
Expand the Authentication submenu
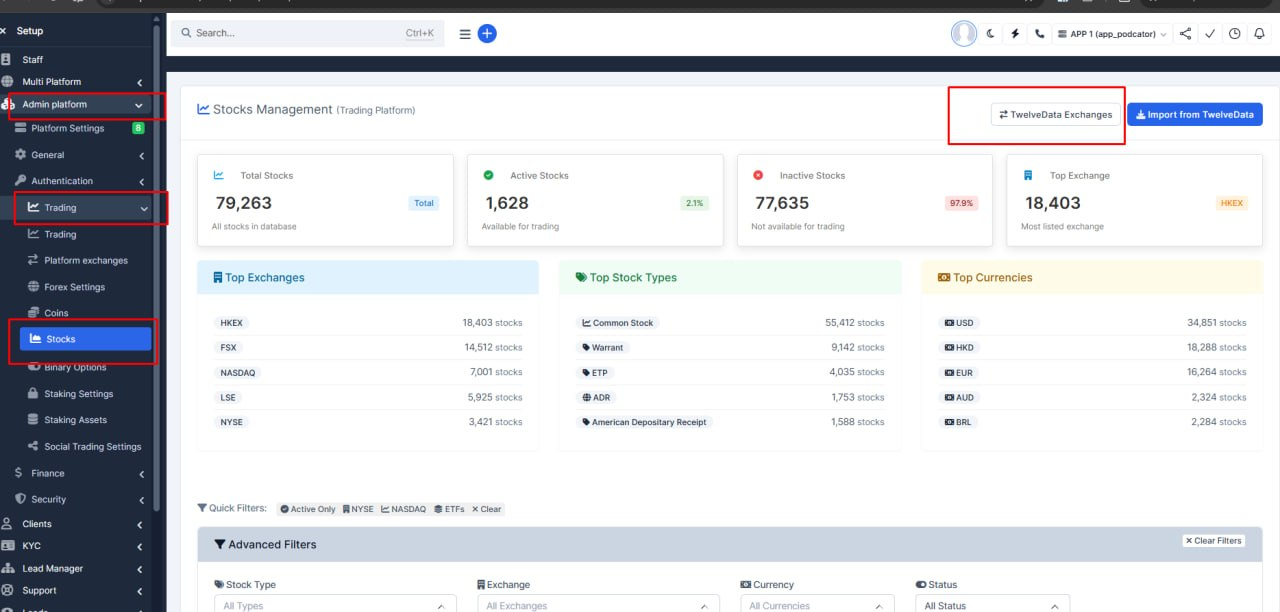click(141, 182)
